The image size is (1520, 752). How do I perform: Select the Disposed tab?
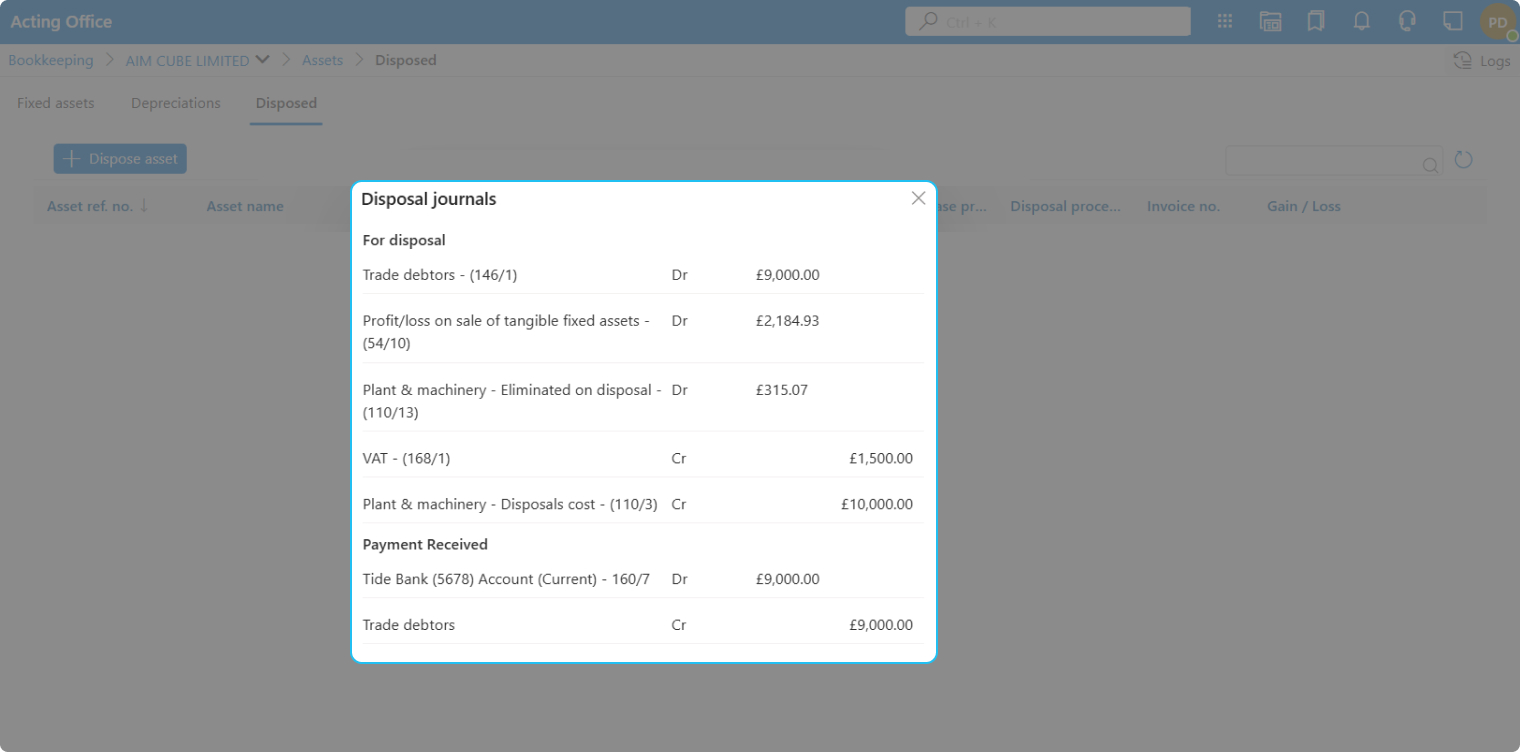(x=286, y=103)
